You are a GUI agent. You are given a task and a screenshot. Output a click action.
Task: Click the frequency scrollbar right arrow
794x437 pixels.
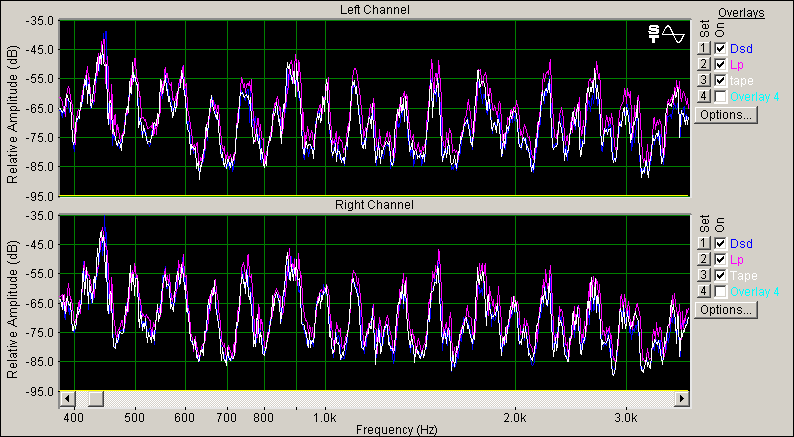click(x=681, y=399)
